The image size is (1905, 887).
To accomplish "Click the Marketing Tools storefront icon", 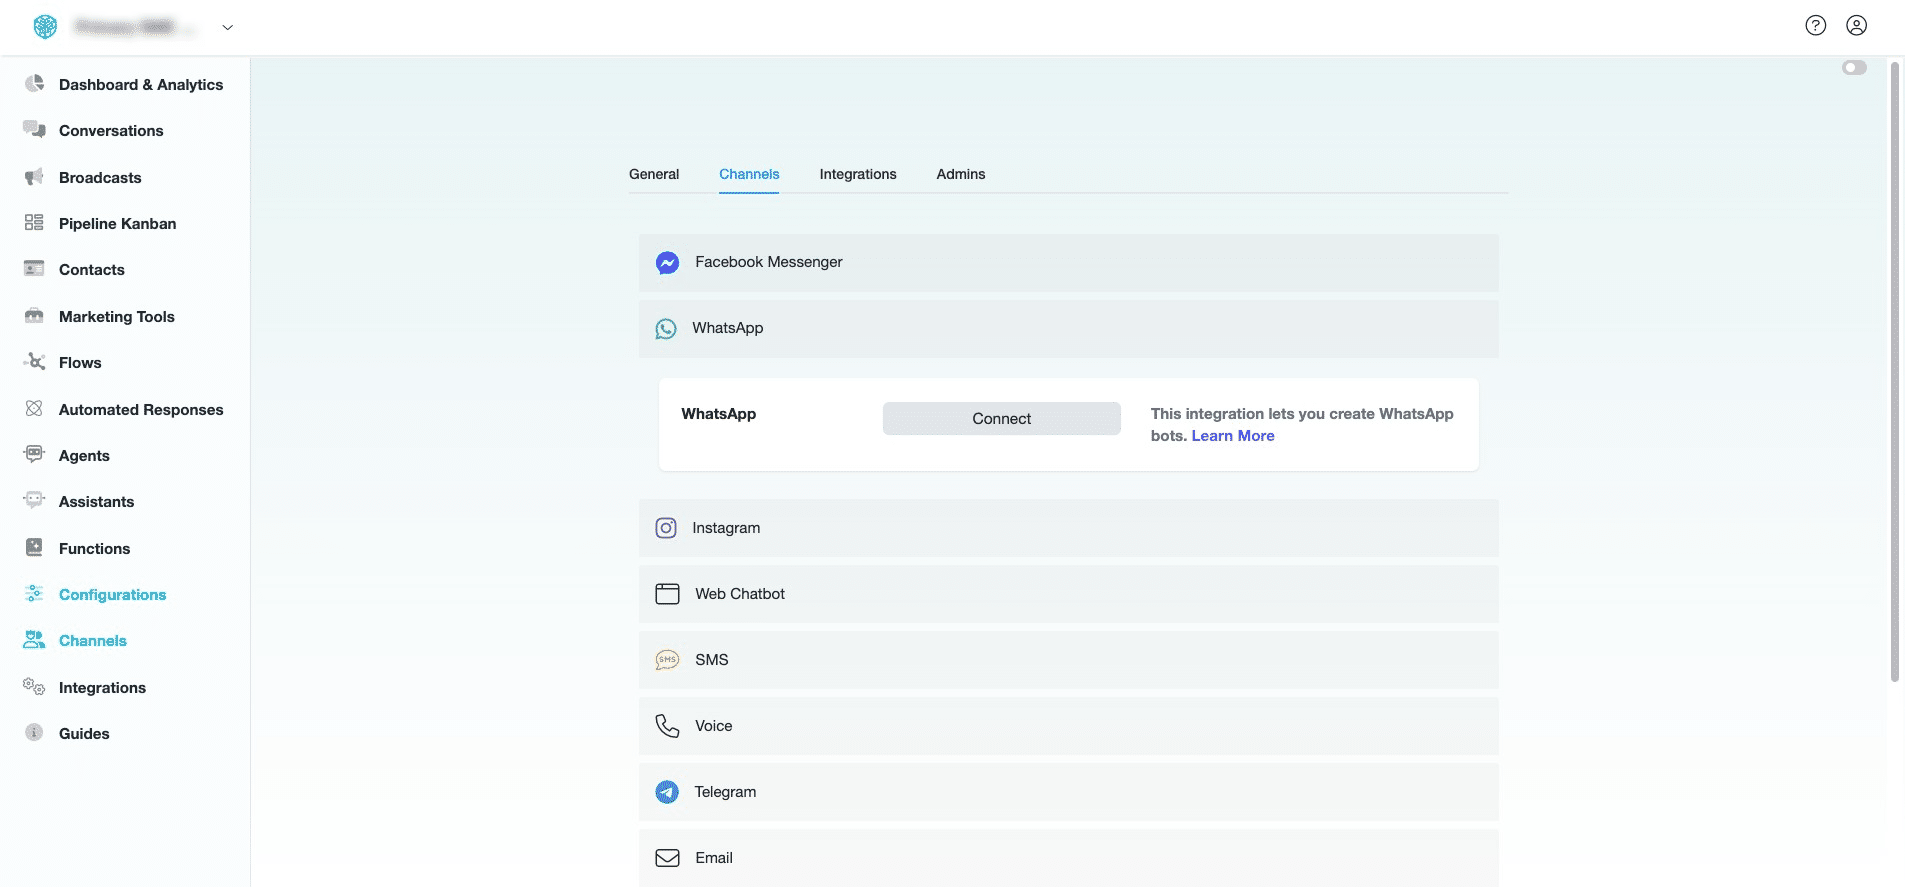I will [34, 316].
